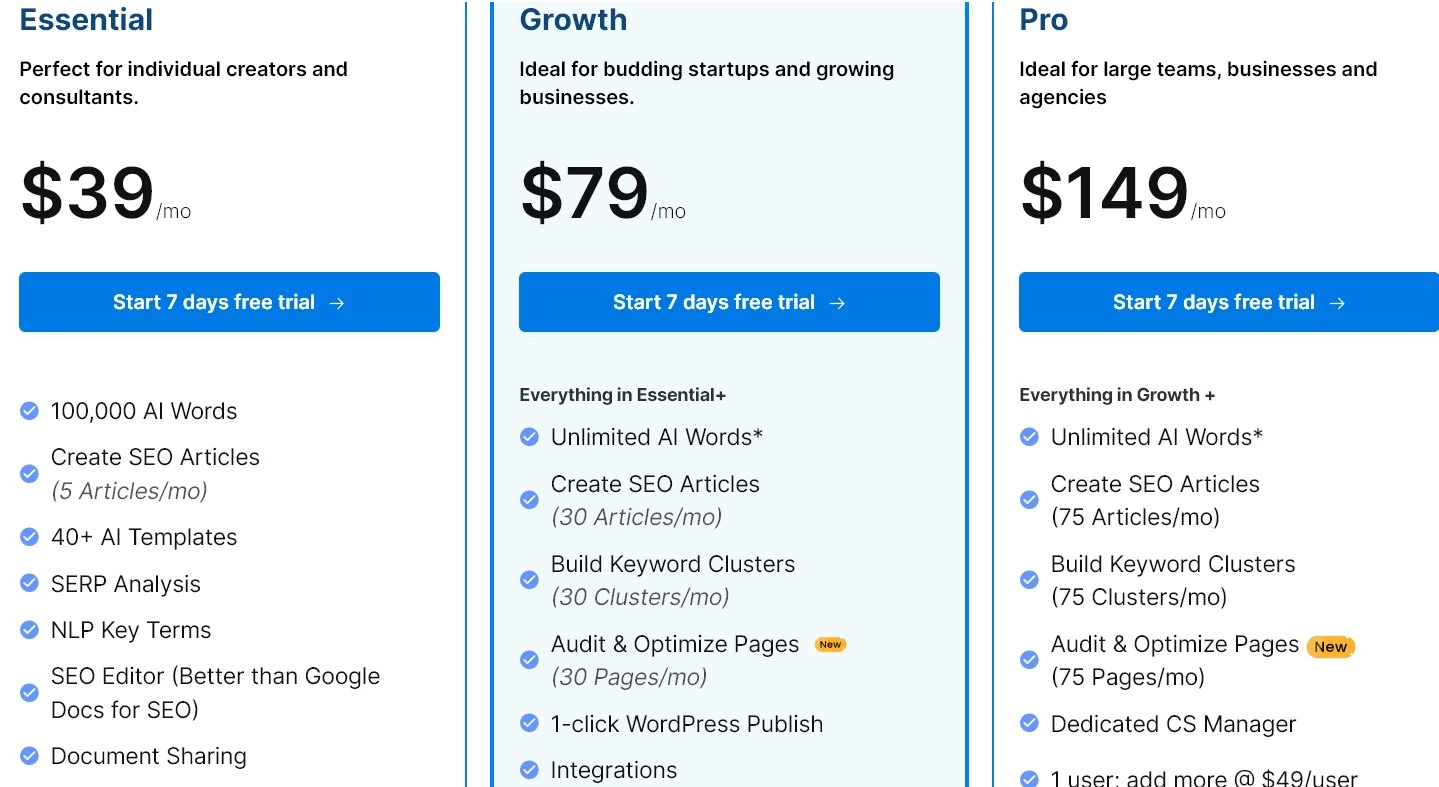Screen dimensions: 1439x787
Task: Select the Growth plan heading
Action: (x=573, y=19)
